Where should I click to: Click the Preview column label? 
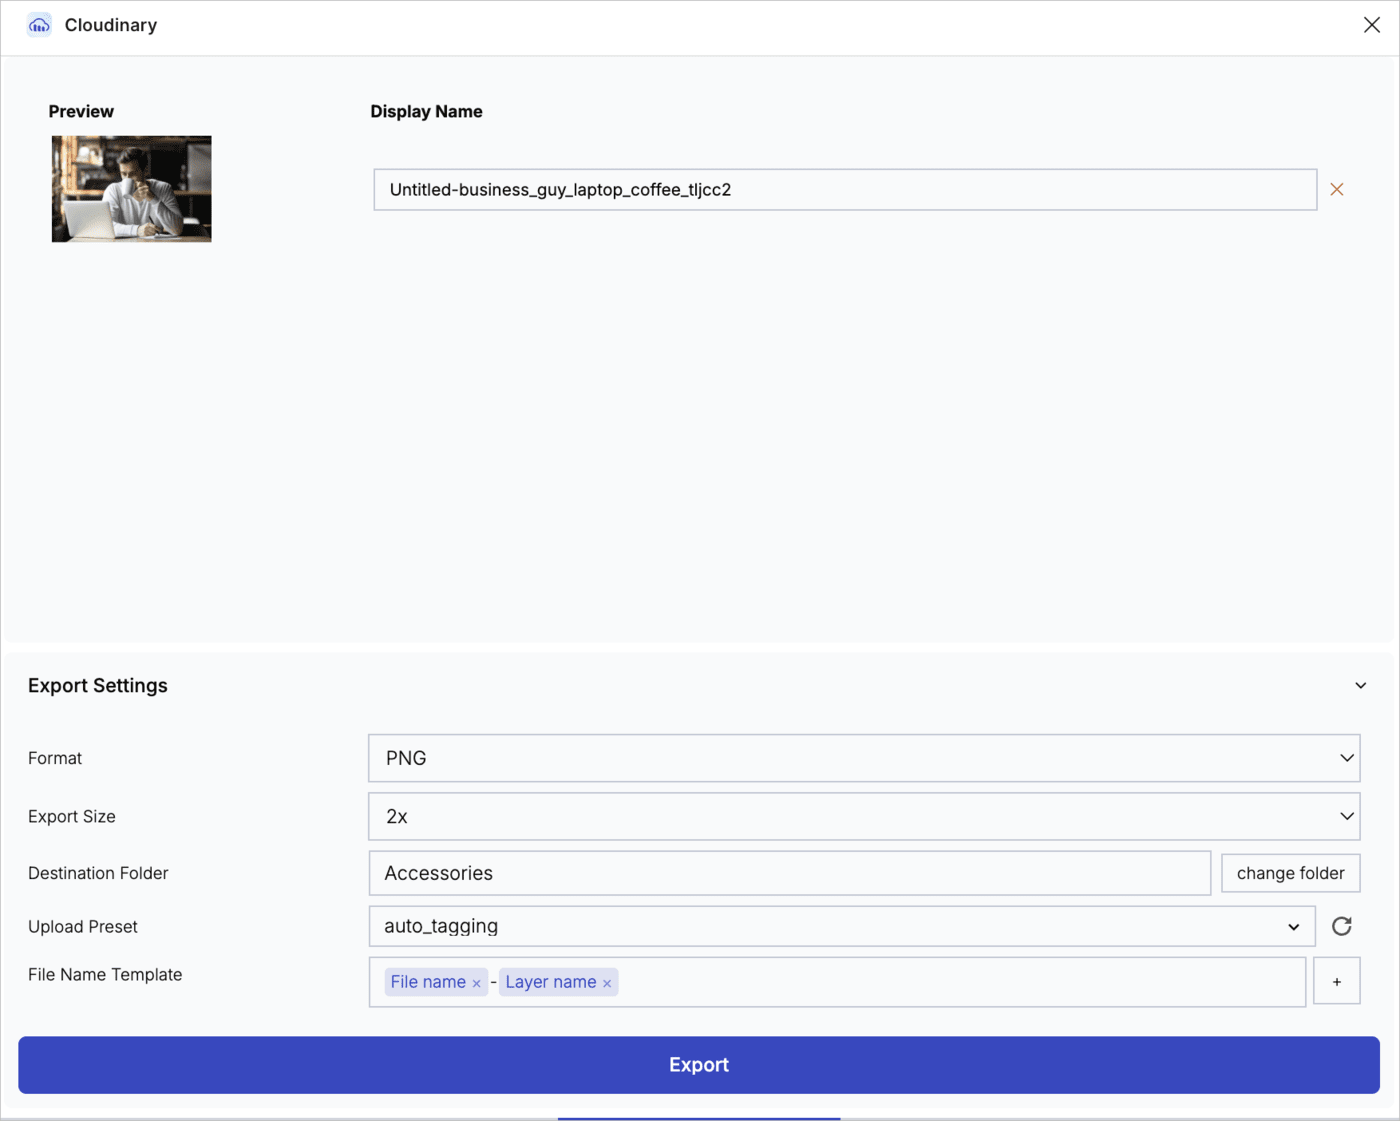pos(81,111)
